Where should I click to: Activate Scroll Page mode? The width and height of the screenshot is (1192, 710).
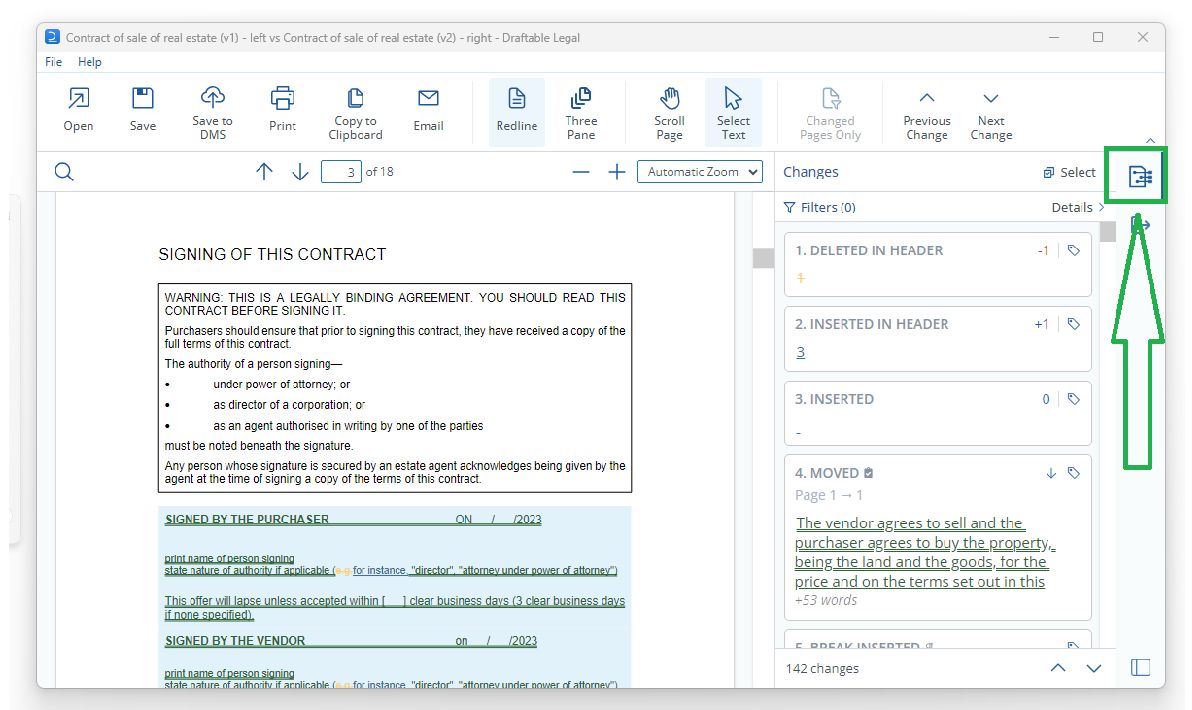tap(669, 111)
